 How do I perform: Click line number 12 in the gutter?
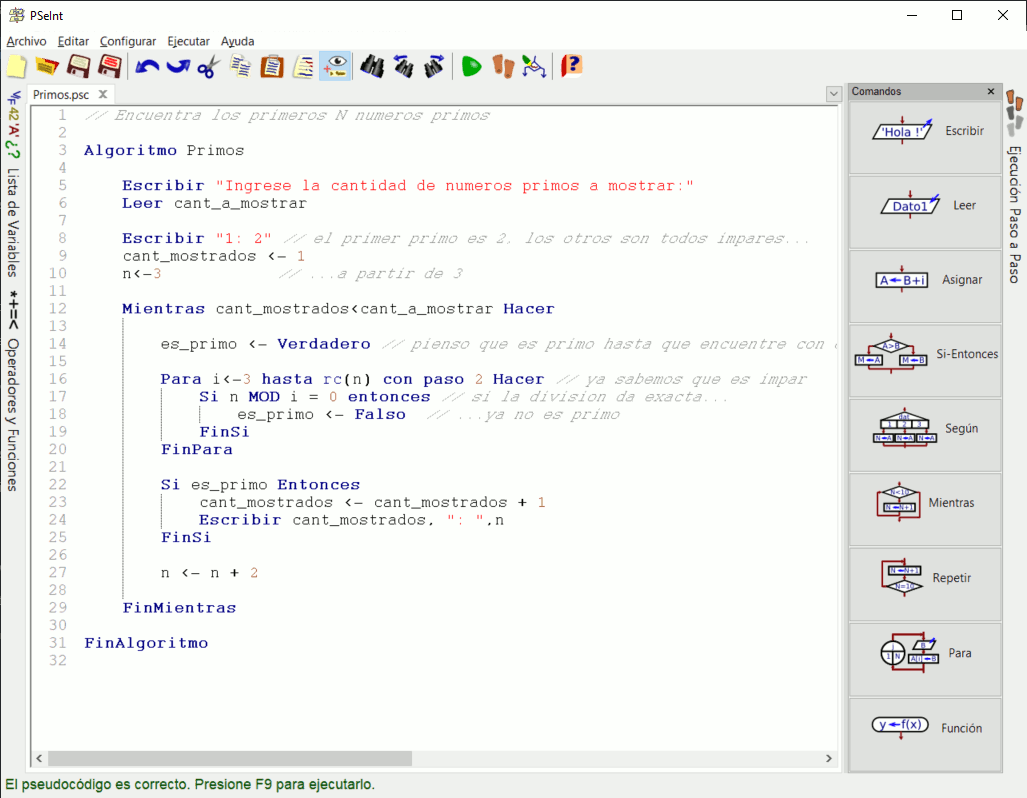point(58,309)
